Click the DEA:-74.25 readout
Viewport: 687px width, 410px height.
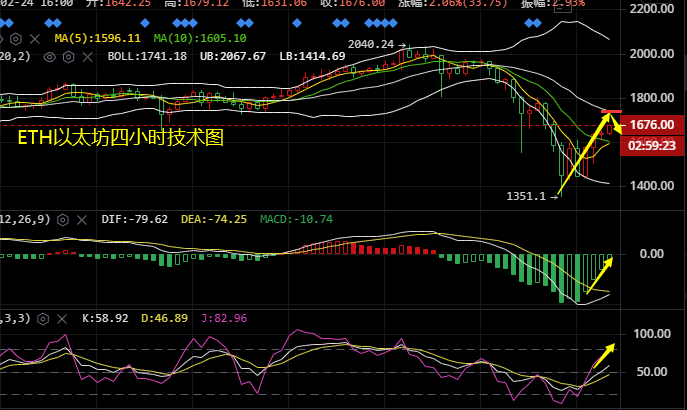click(x=214, y=219)
